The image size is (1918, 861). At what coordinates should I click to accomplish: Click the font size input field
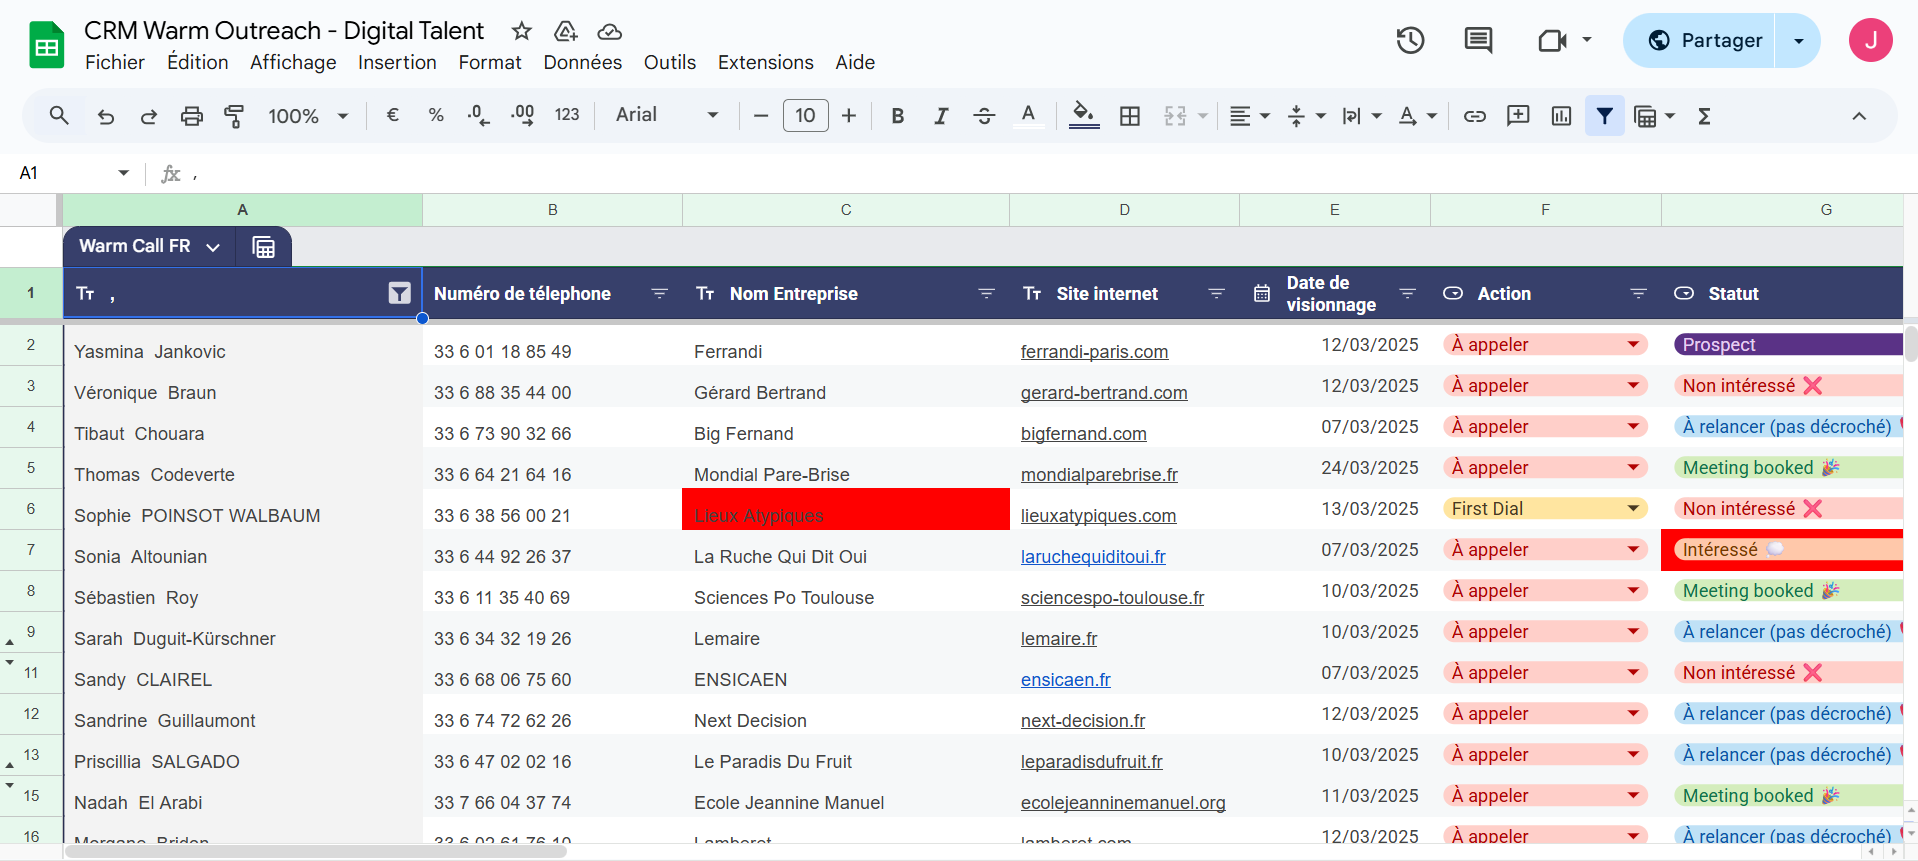pyautogui.click(x=805, y=116)
